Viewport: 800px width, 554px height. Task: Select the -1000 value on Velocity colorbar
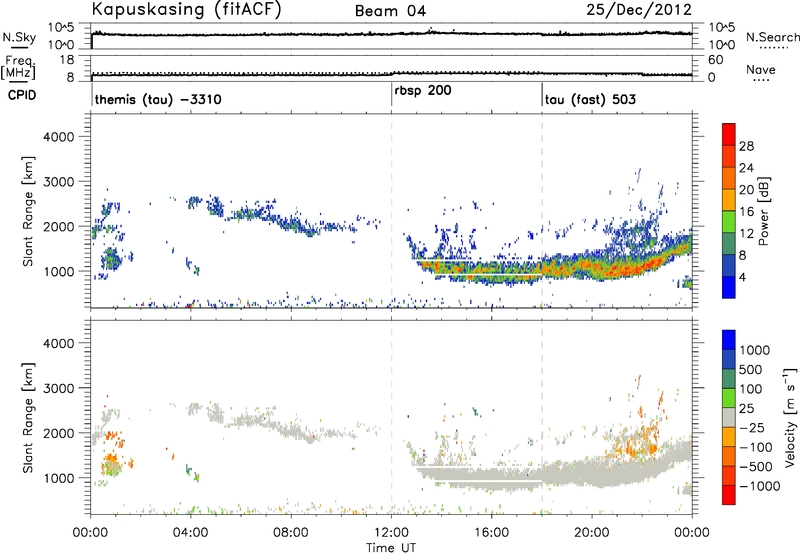760,486
